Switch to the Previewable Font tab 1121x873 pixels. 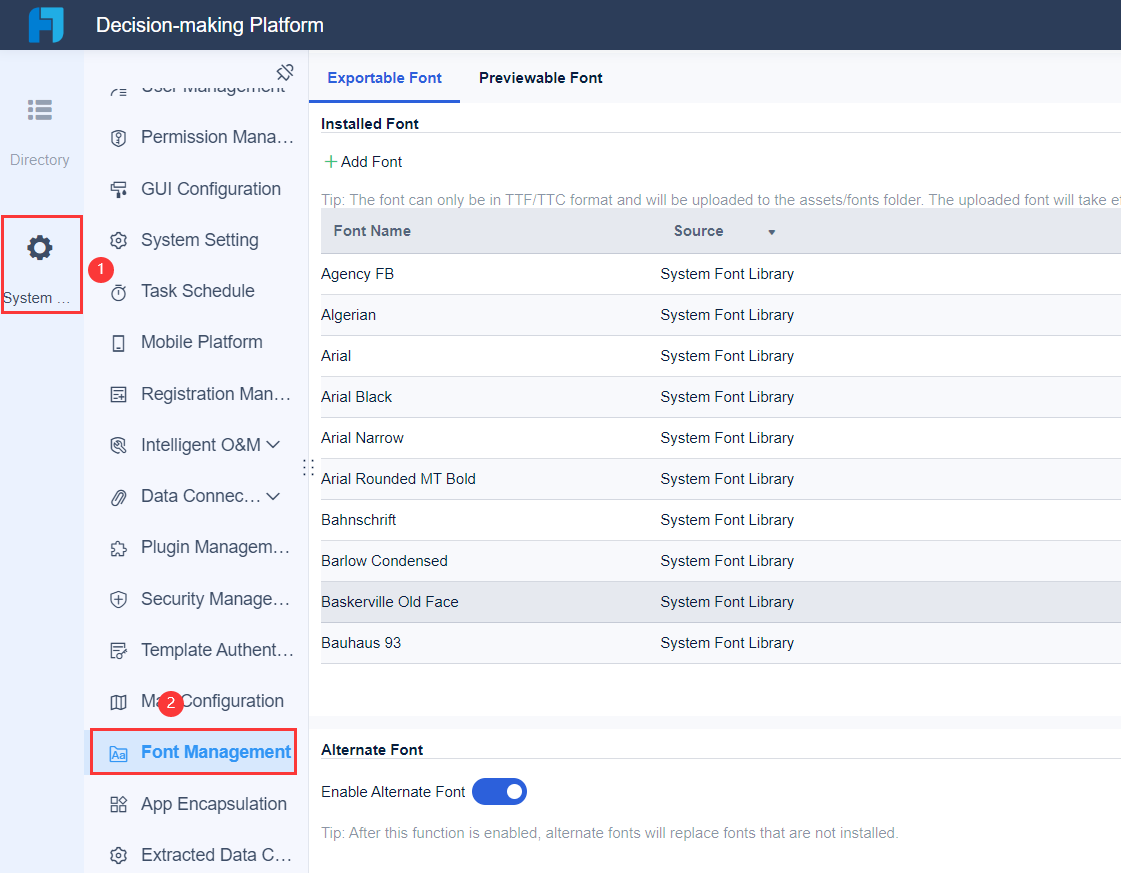(540, 78)
